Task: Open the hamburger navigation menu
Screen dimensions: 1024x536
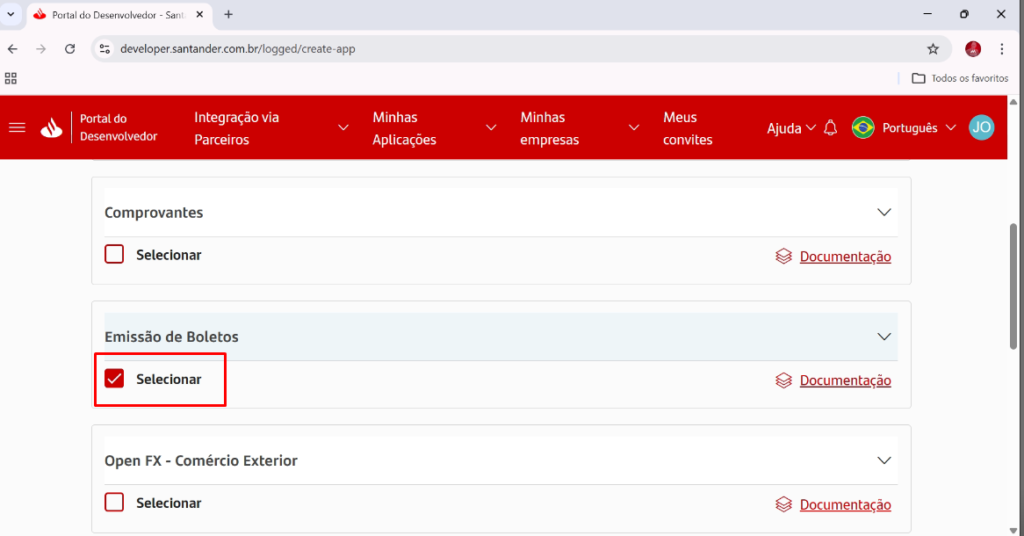Action: coord(17,128)
